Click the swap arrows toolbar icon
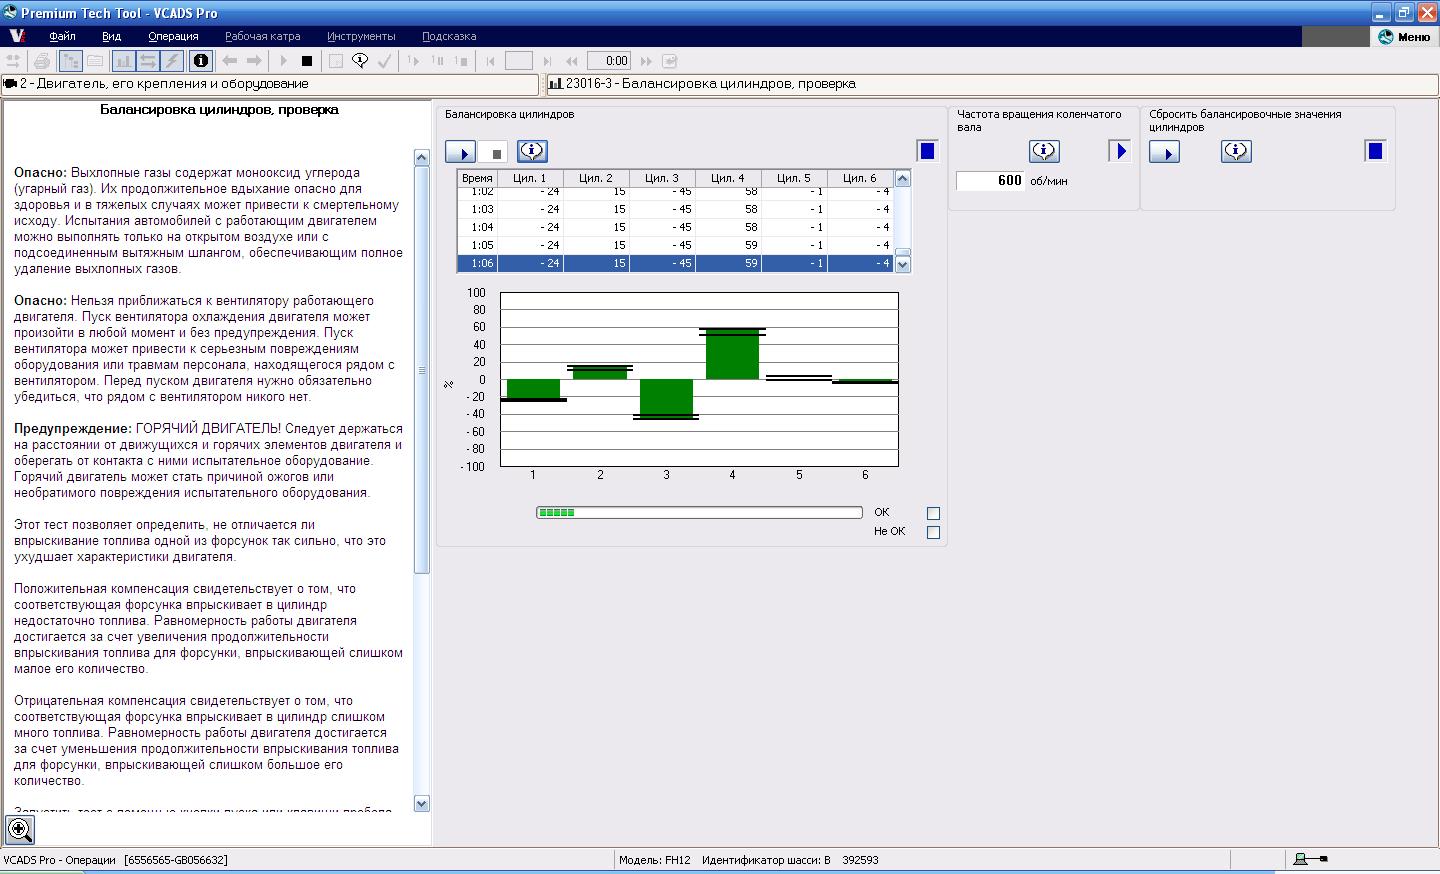This screenshot has height=874, width=1440. pyautogui.click(x=148, y=61)
